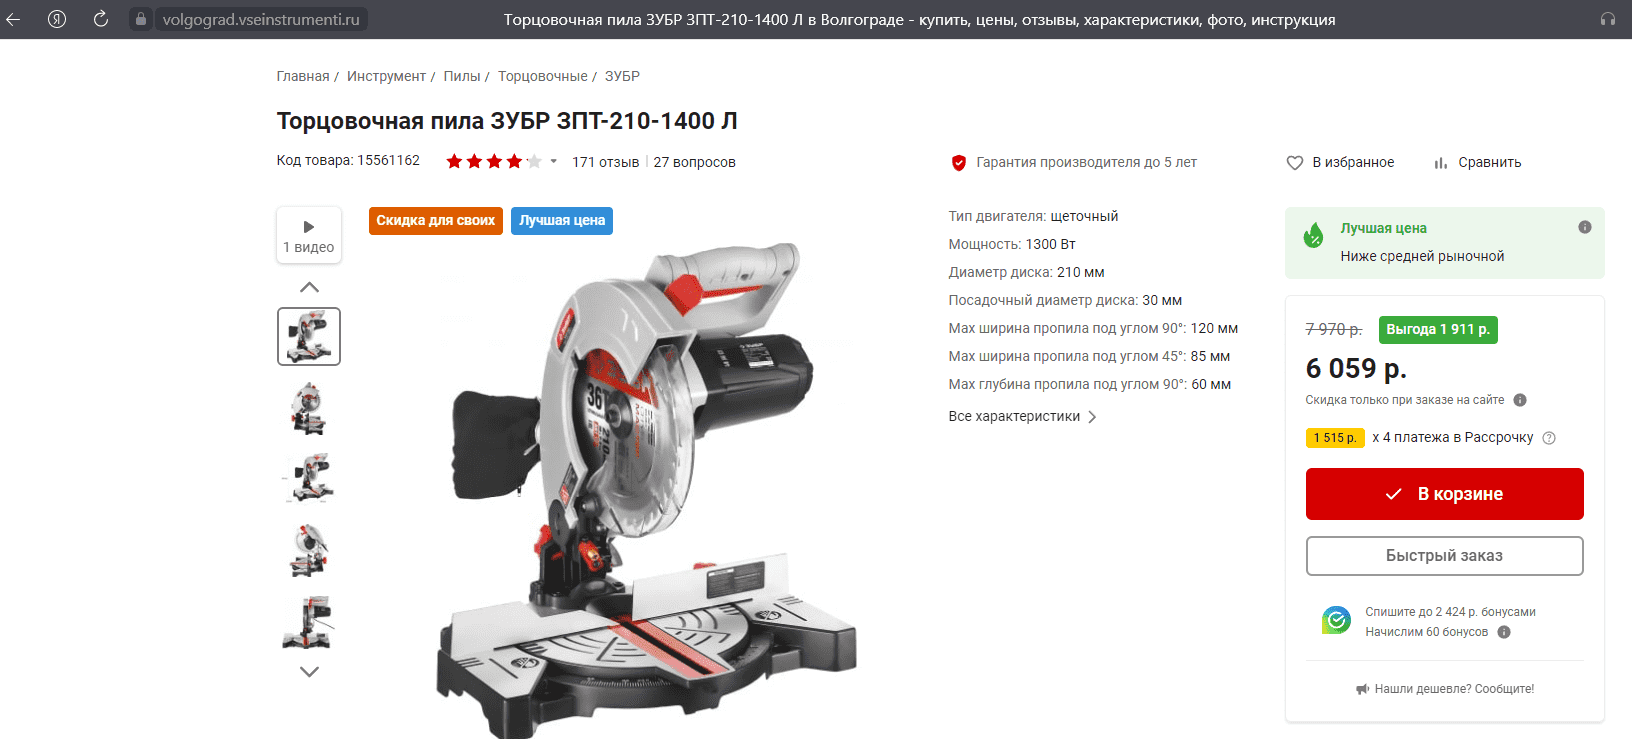The width and height of the screenshot is (1632, 739).
Task: Play the 1 видео thumbnail
Action: [x=309, y=235]
